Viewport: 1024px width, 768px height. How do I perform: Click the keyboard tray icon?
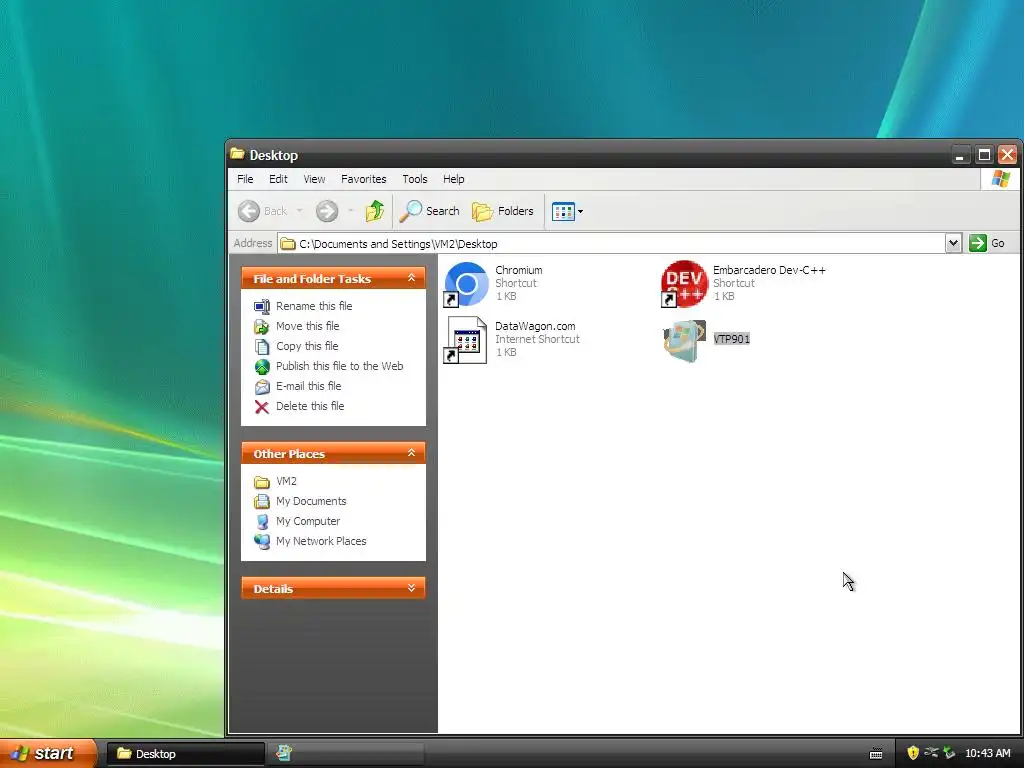(x=876, y=754)
